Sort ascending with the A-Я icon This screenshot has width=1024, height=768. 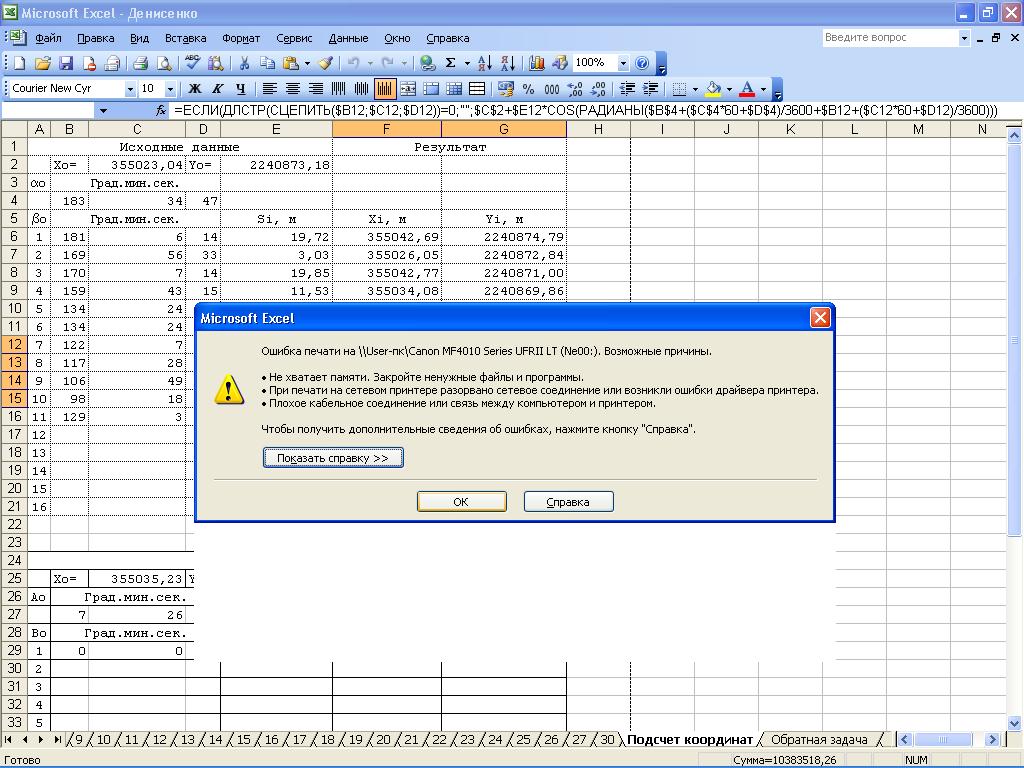484,63
